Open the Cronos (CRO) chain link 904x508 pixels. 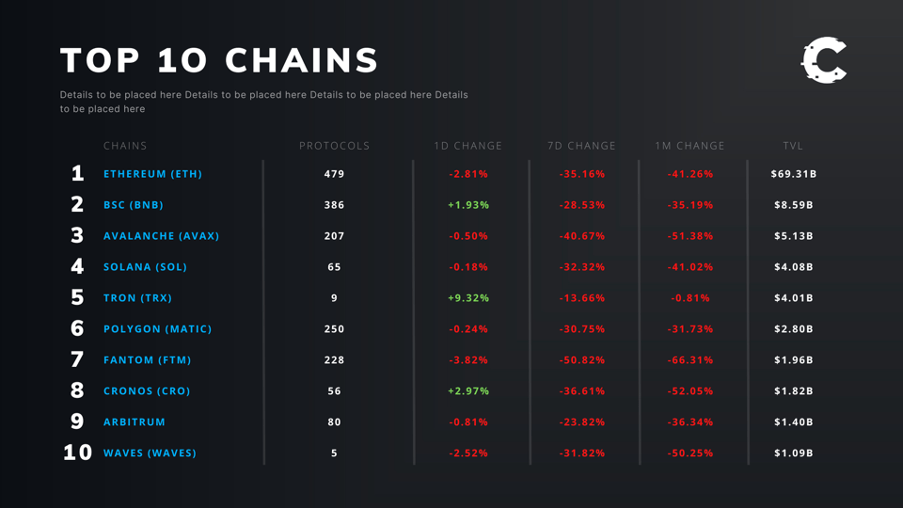pos(147,391)
